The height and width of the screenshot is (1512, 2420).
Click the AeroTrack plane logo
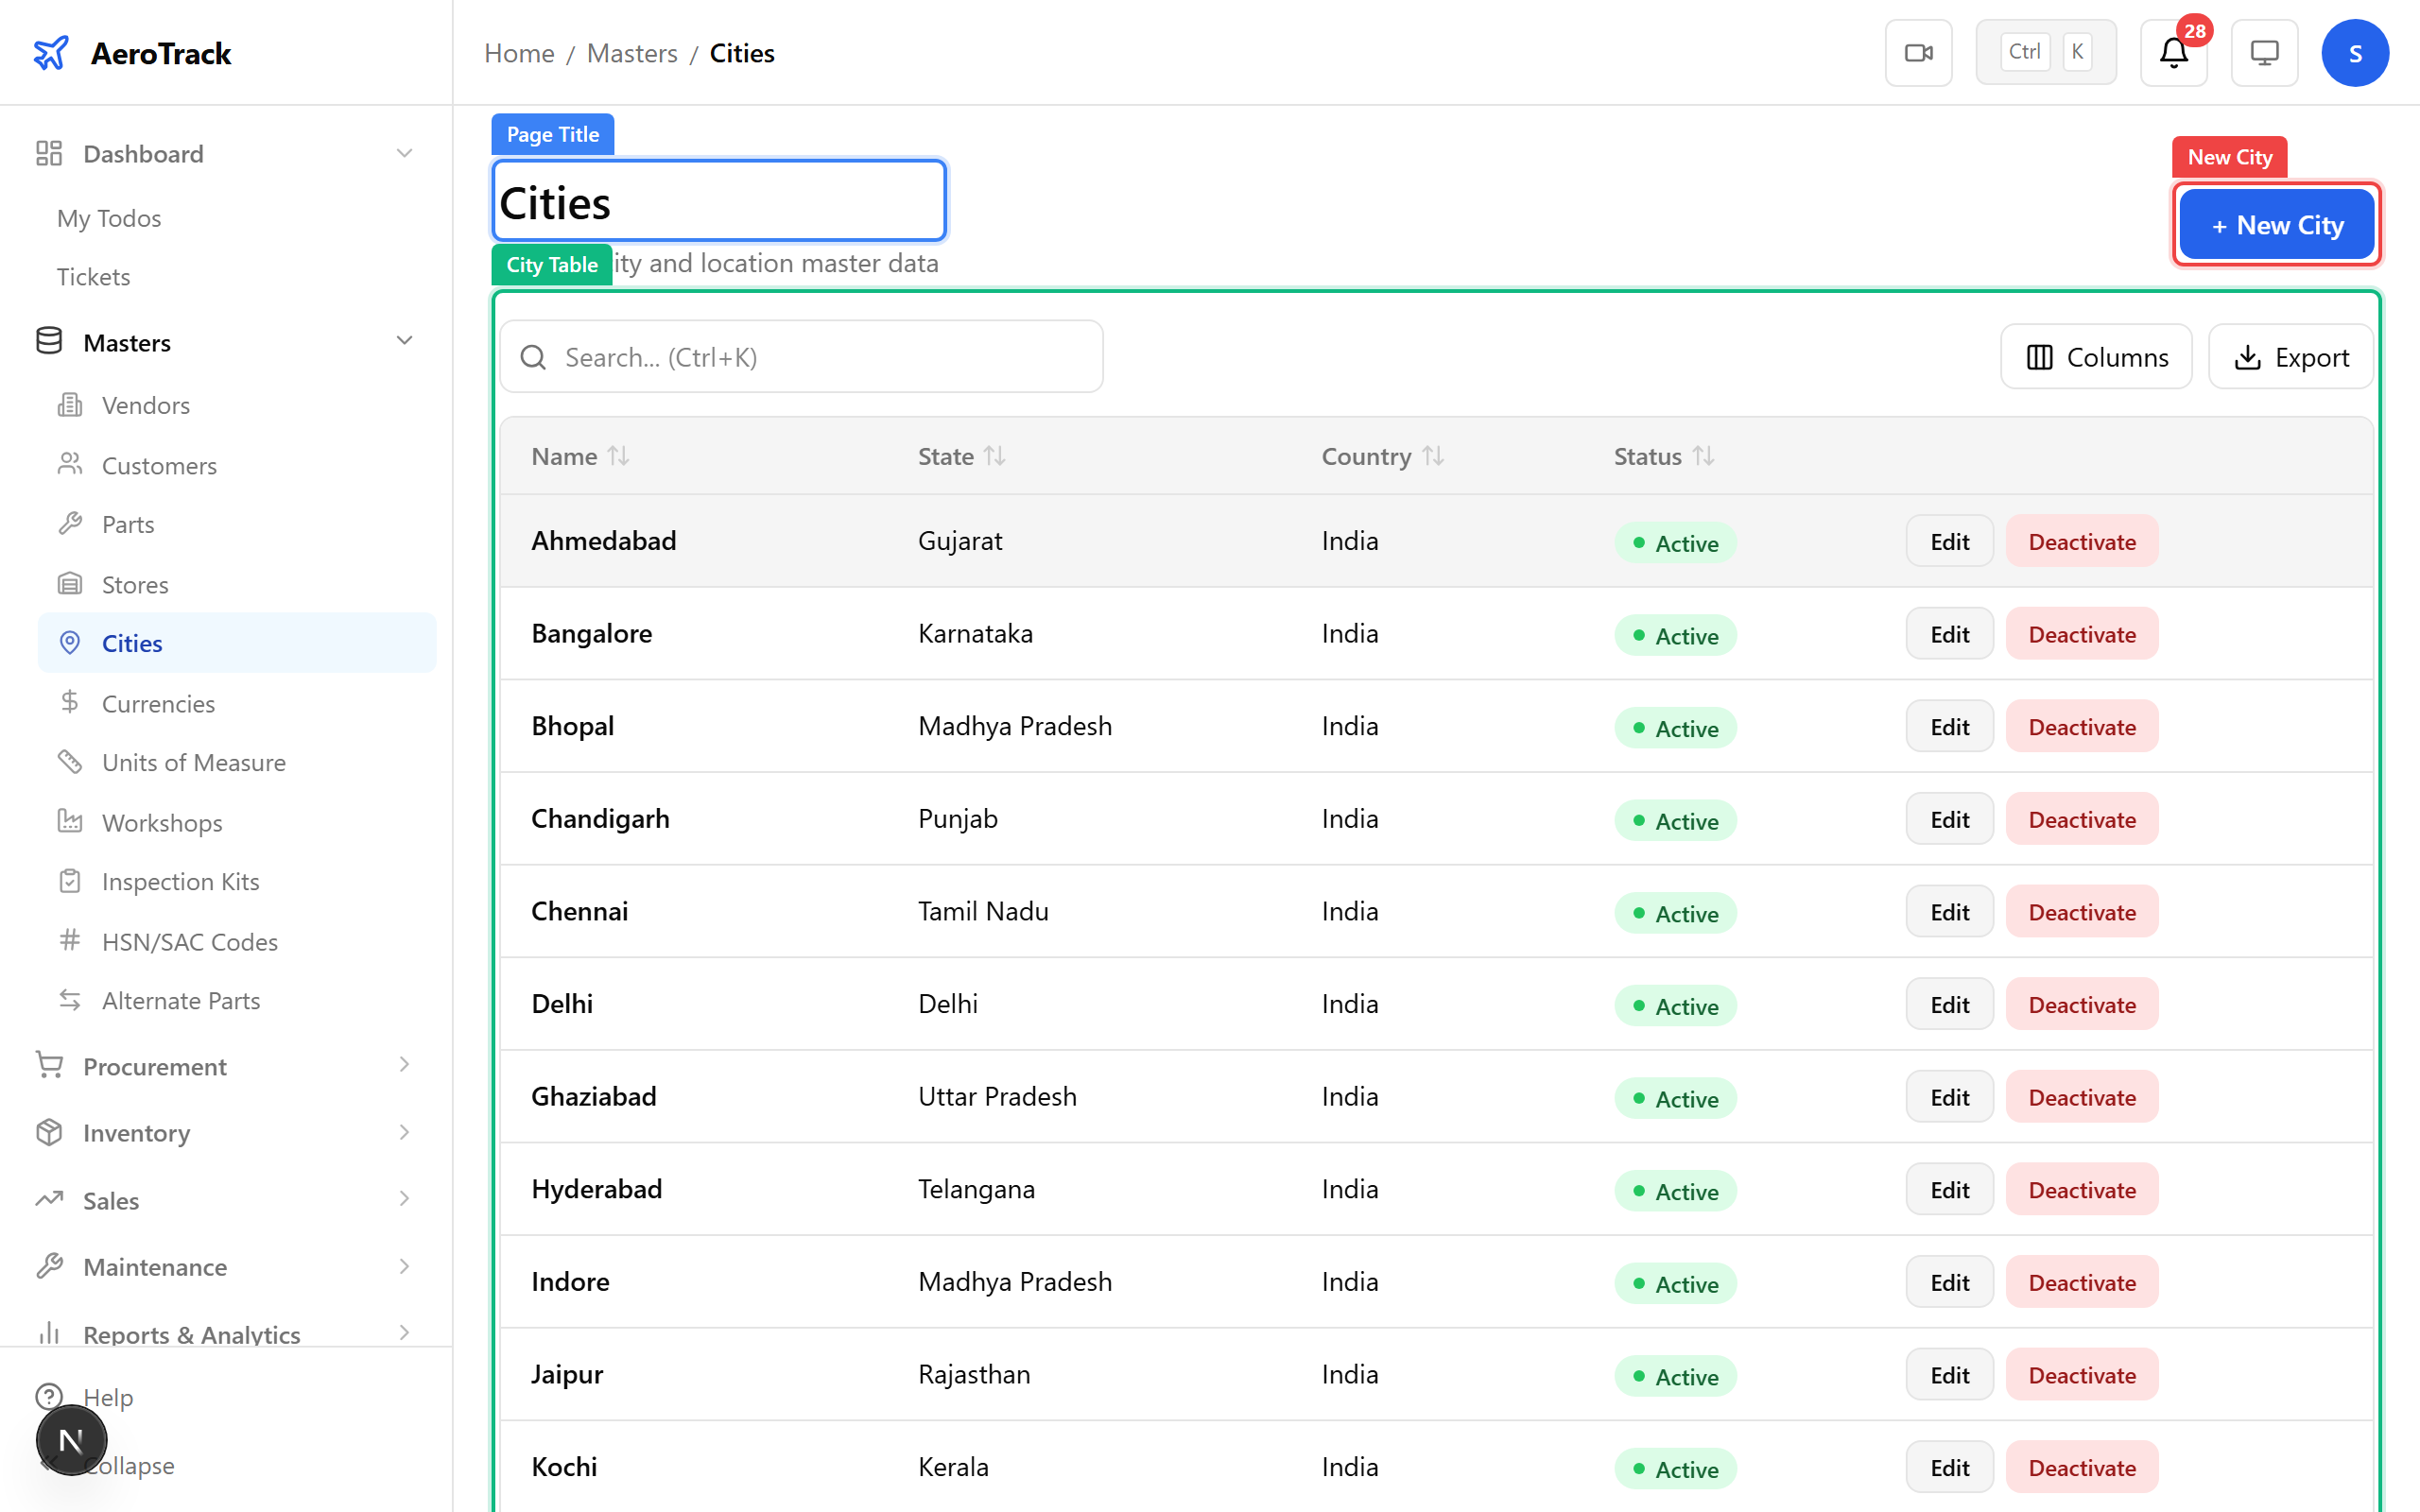(51, 52)
